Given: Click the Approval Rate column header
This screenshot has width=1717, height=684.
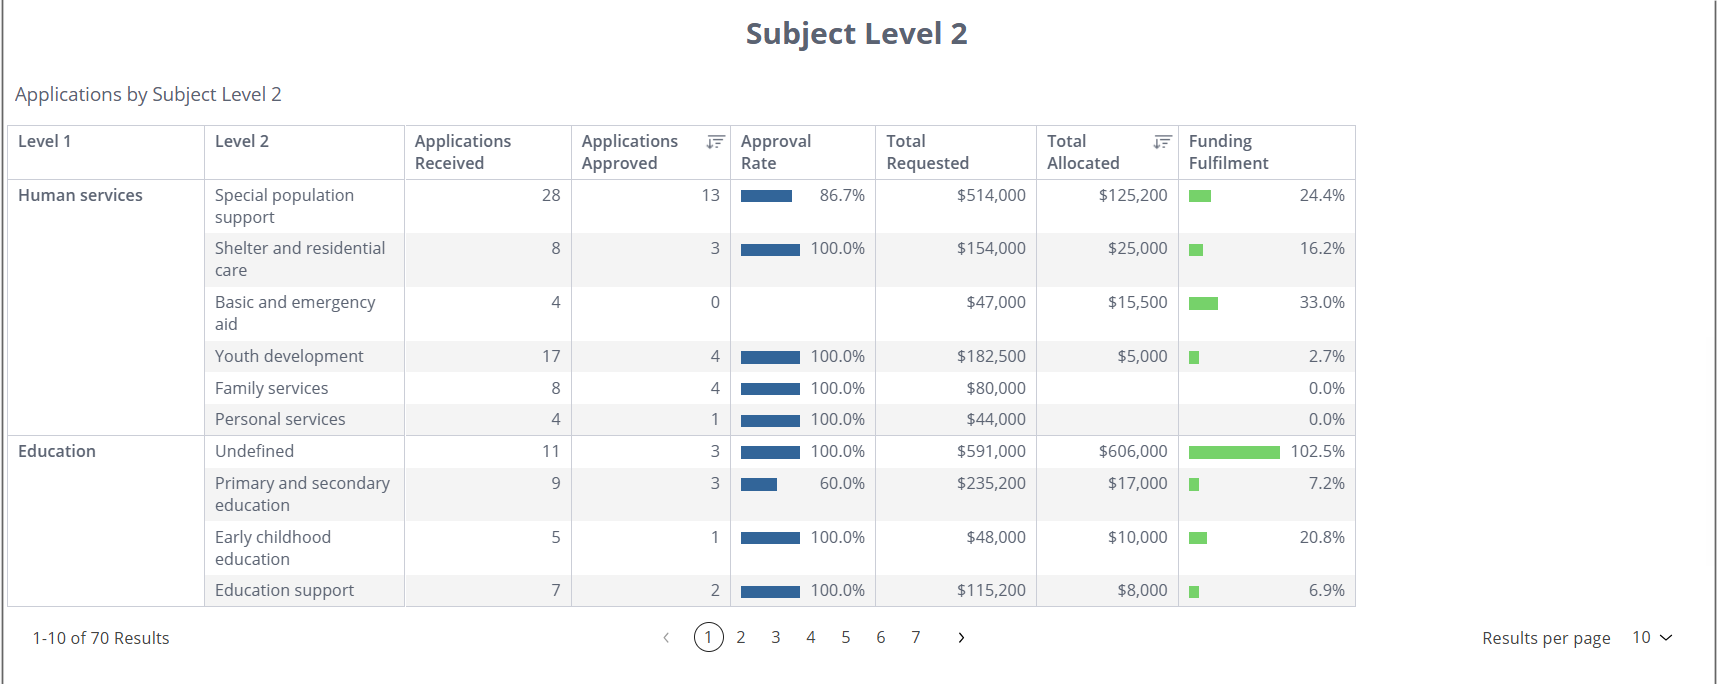Looking at the screenshot, I should [x=775, y=152].
